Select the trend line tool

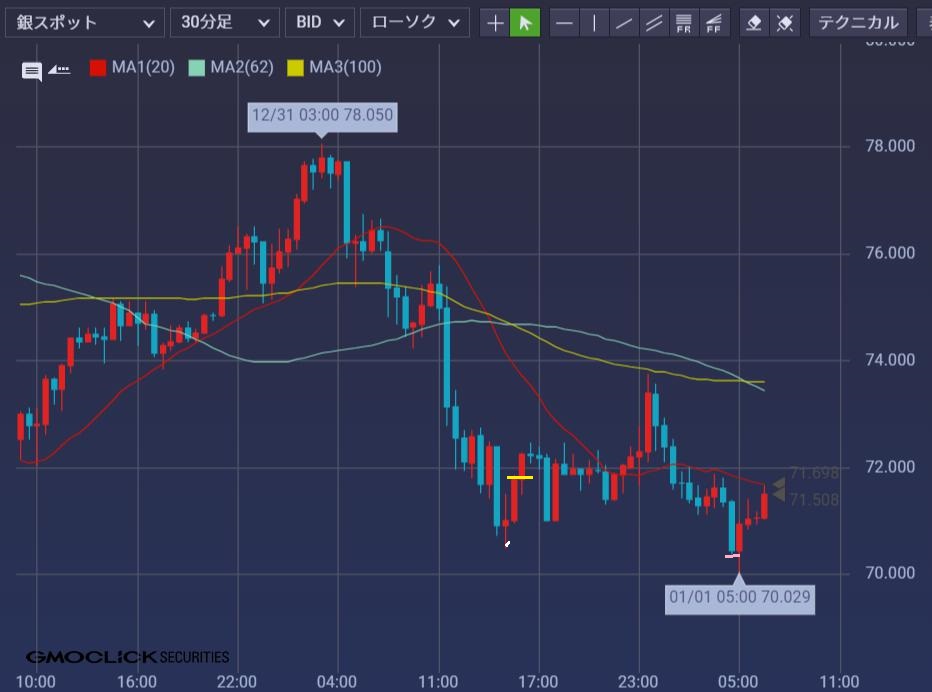pyautogui.click(x=624, y=23)
